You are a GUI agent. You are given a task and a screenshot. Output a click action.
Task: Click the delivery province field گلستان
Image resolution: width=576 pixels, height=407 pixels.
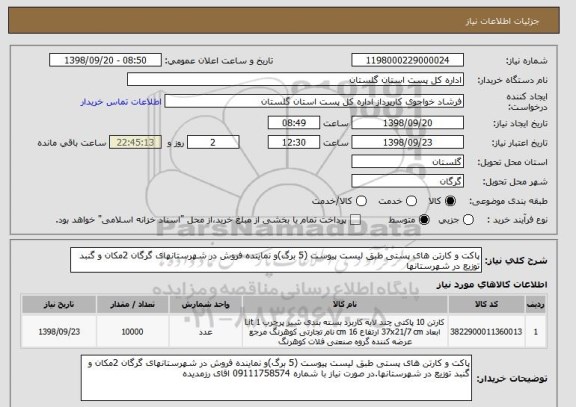407,162
